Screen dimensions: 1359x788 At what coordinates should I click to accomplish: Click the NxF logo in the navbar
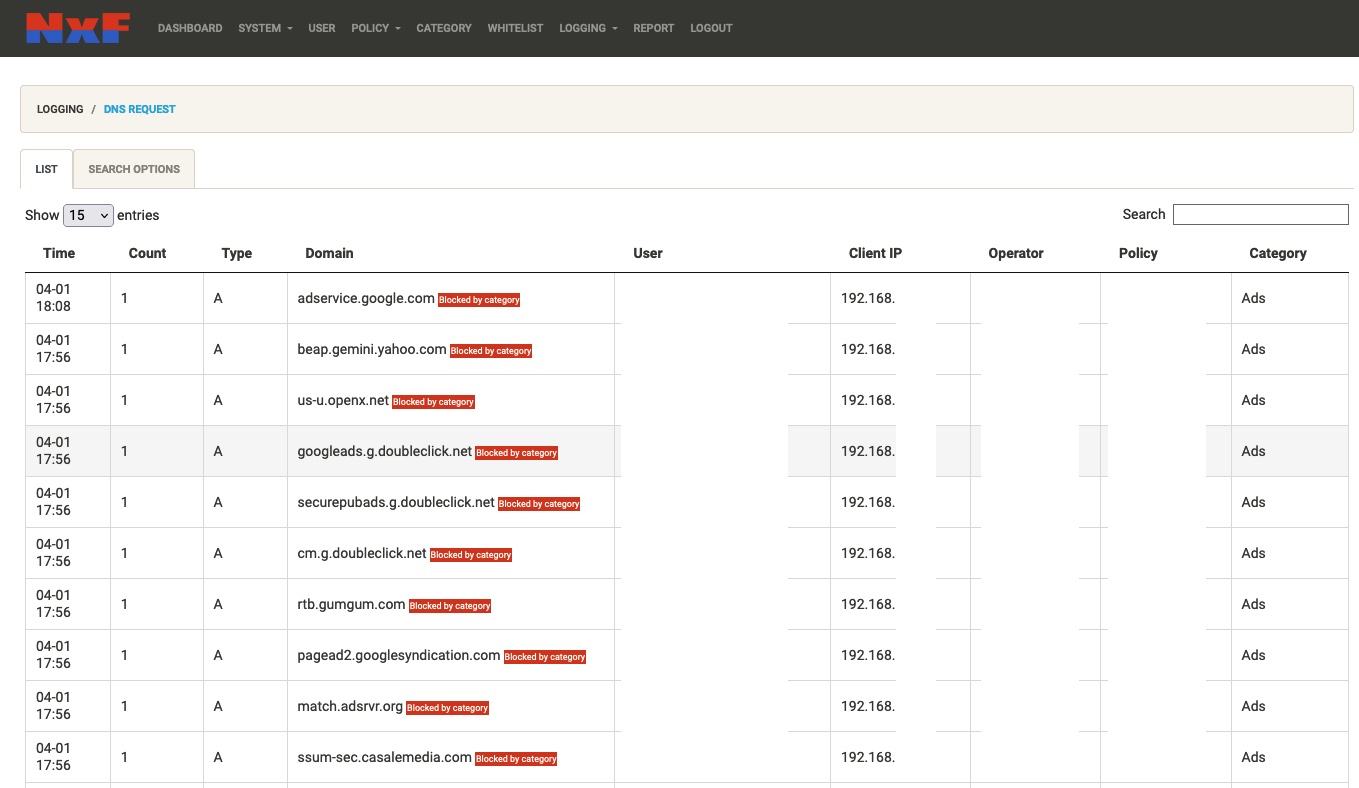pyautogui.click(x=78, y=28)
